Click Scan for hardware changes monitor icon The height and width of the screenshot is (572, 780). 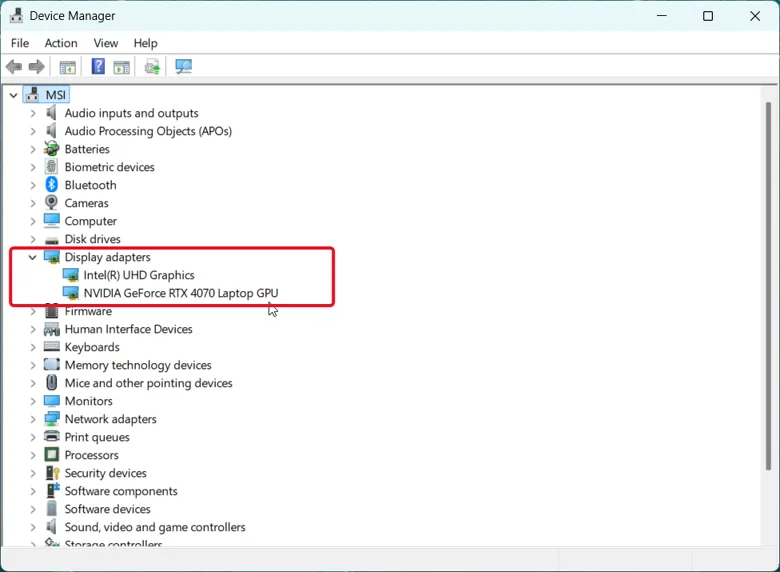(184, 66)
